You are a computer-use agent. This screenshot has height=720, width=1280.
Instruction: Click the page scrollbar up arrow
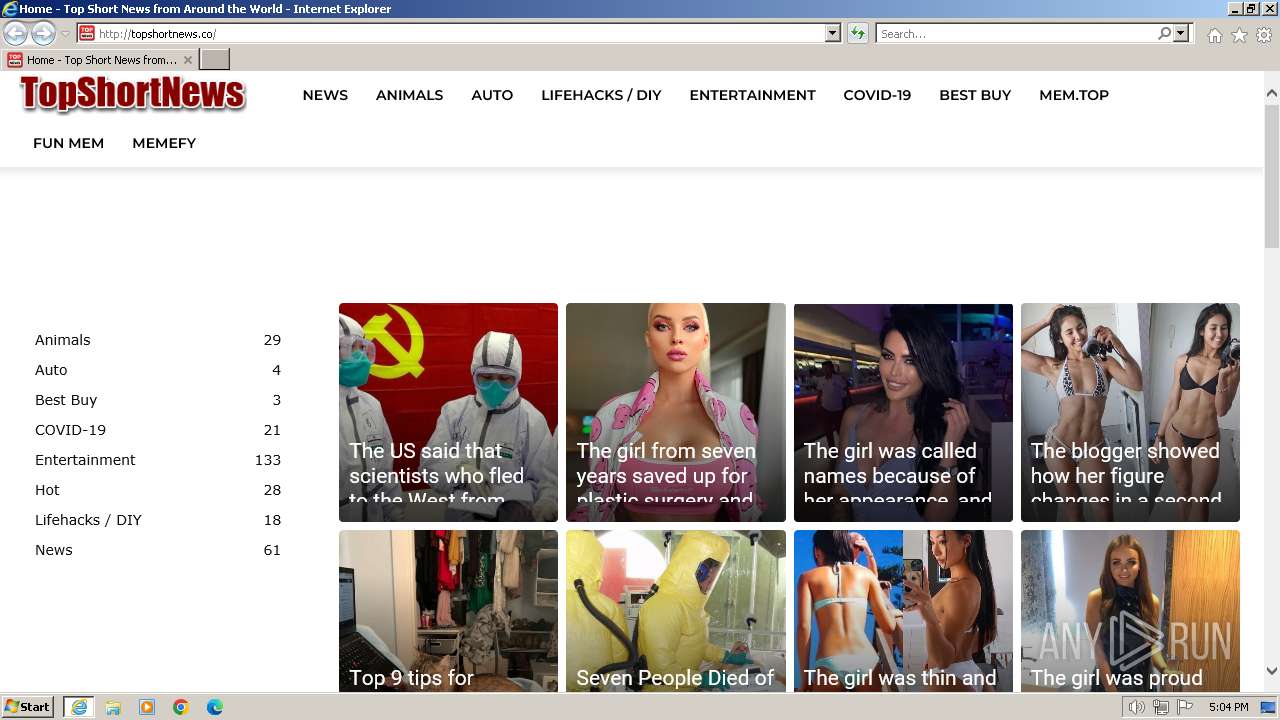click(x=1272, y=93)
